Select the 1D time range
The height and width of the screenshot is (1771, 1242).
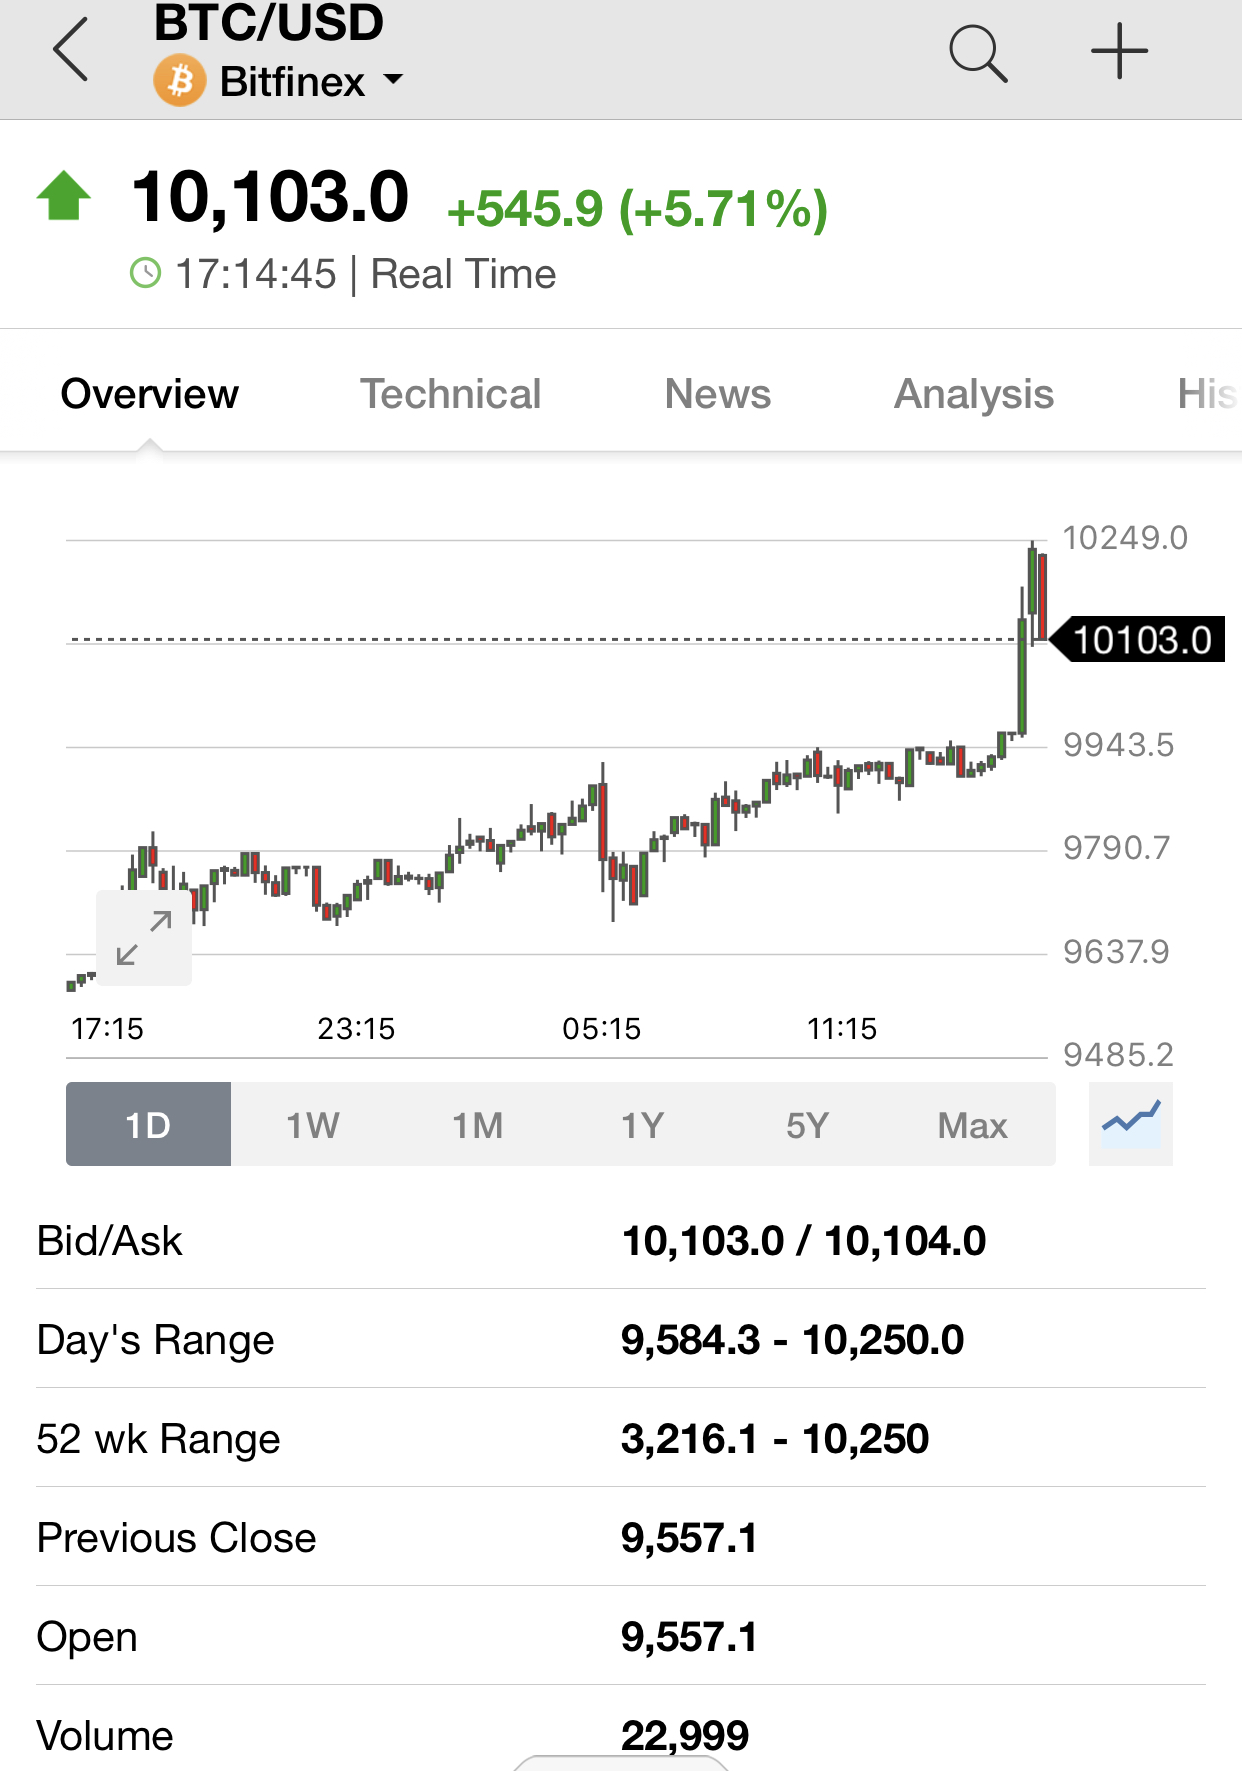coord(148,1124)
